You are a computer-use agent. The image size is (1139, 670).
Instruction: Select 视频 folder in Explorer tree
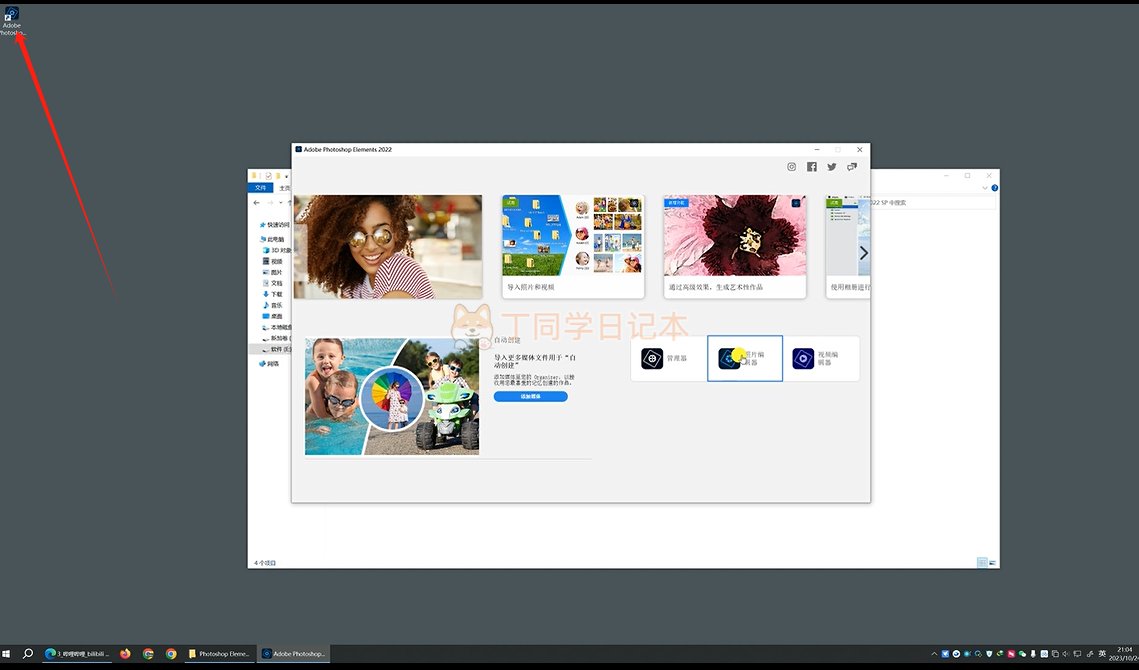coord(272,261)
